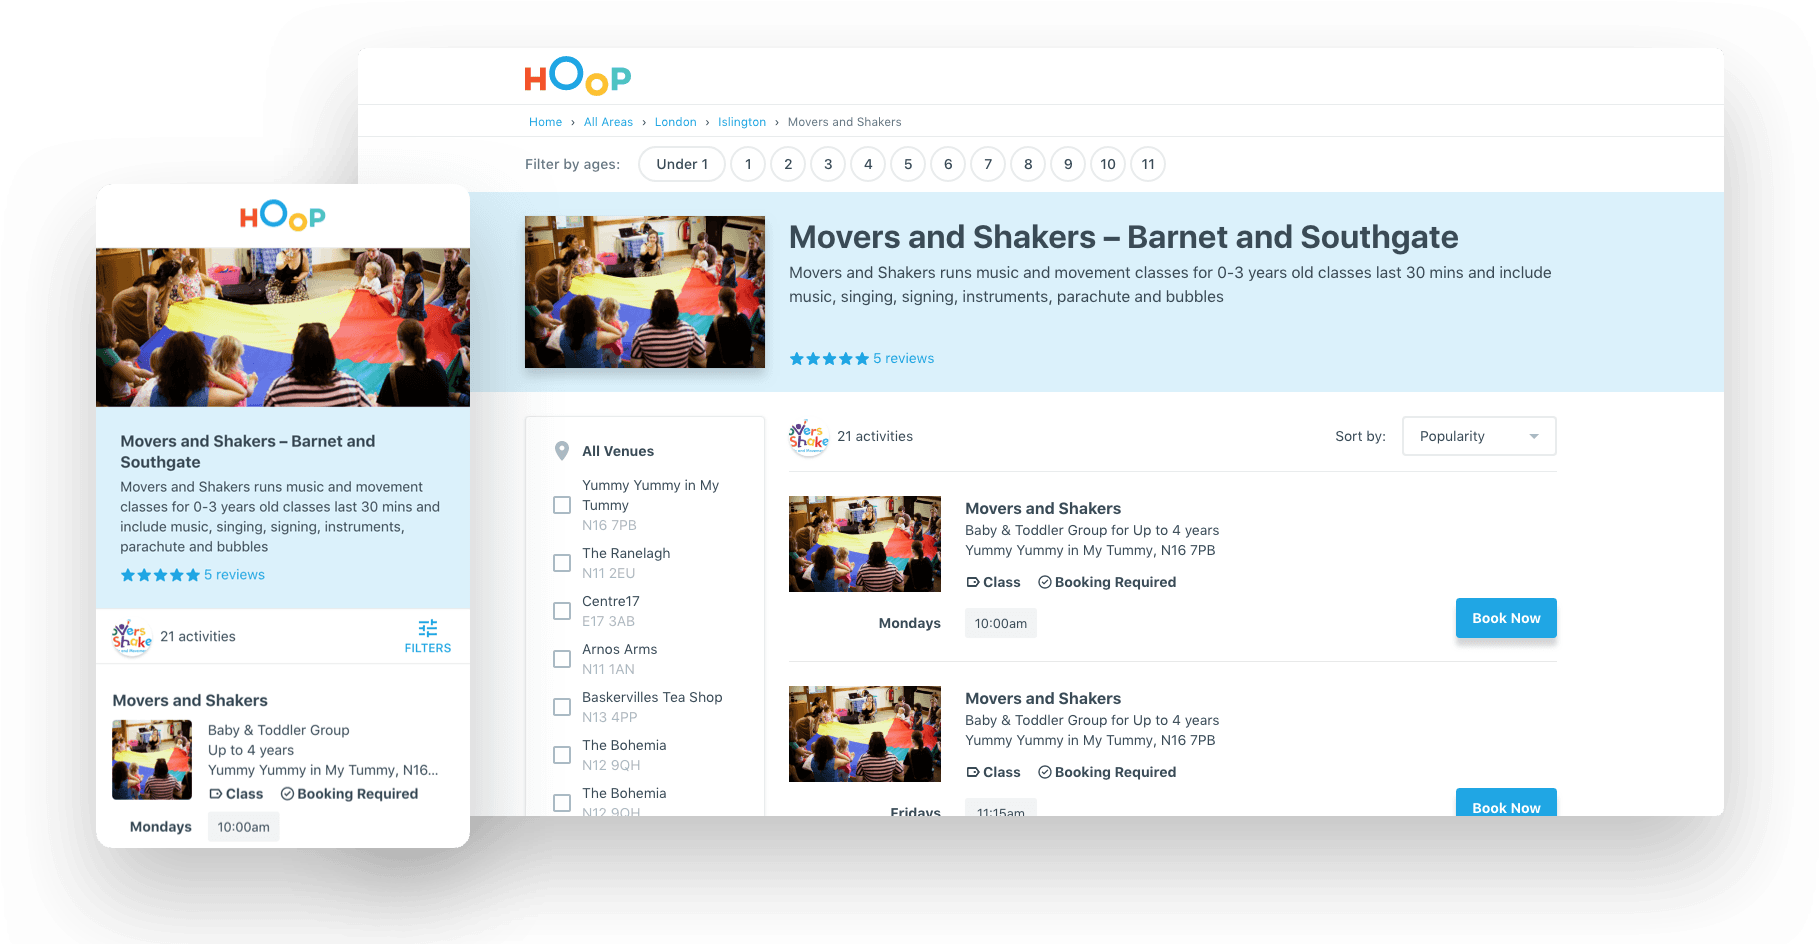The image size is (1820, 944).
Task: Select the 10:00am time slot in desktop listing
Action: click(x=1001, y=623)
